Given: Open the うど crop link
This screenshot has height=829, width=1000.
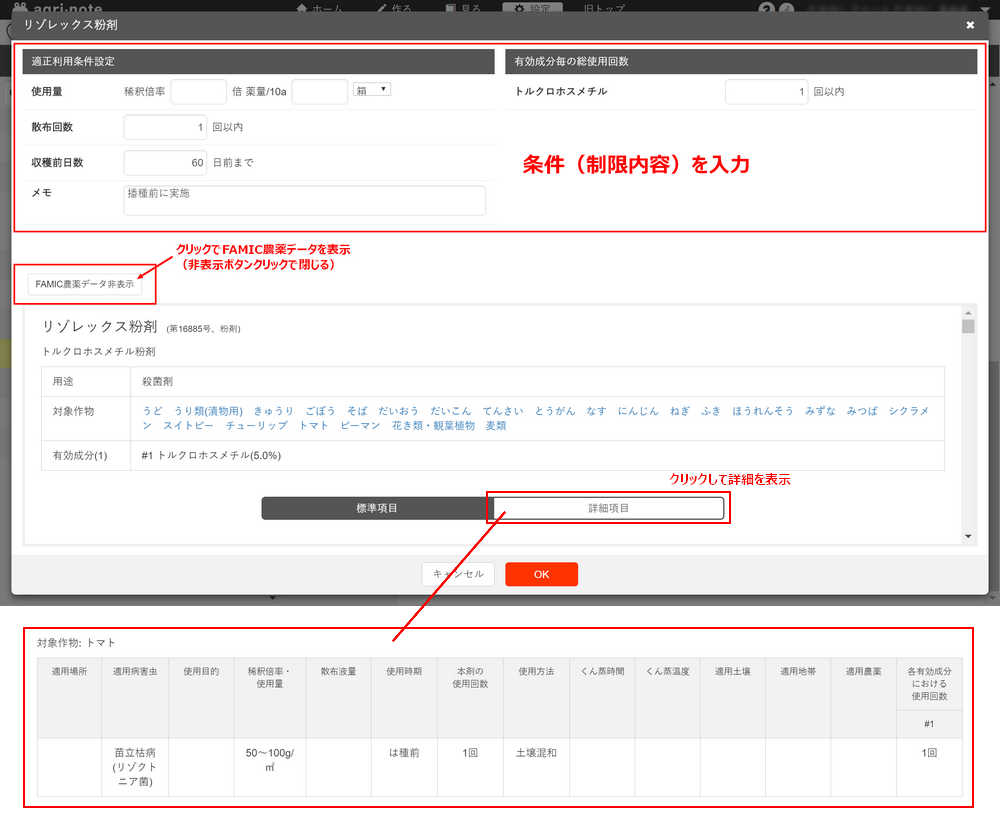Looking at the screenshot, I should tap(152, 411).
